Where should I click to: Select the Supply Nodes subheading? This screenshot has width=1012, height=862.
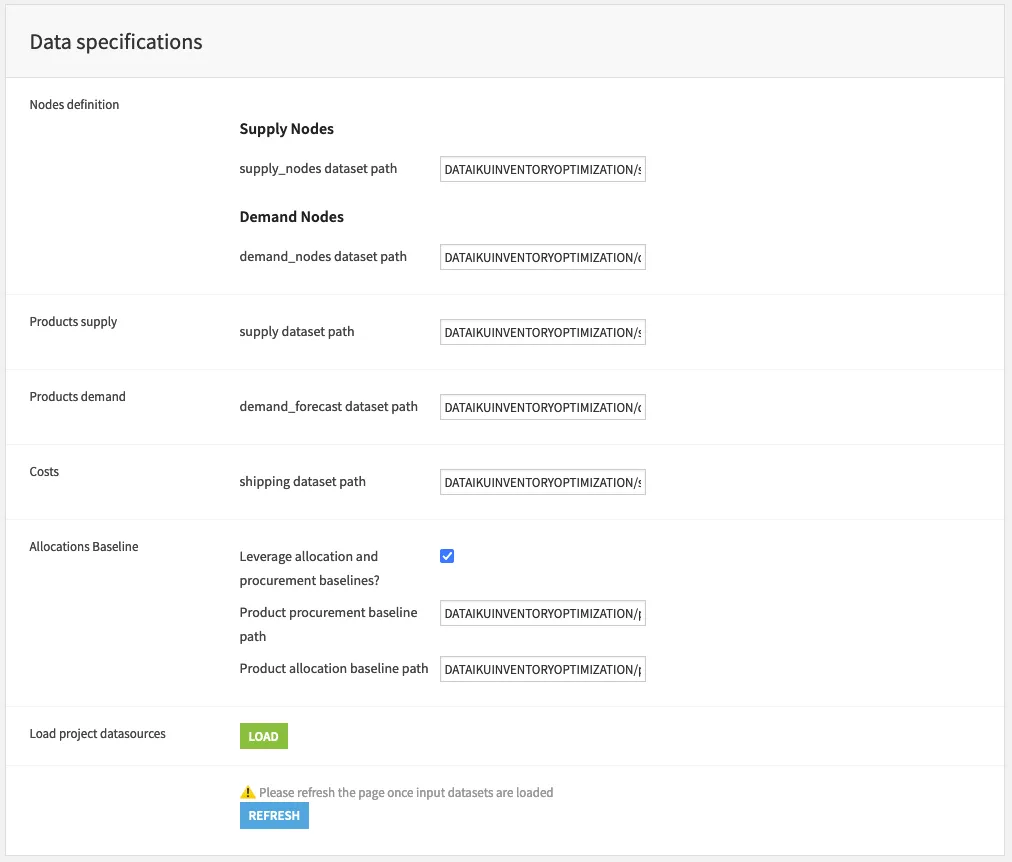(286, 129)
